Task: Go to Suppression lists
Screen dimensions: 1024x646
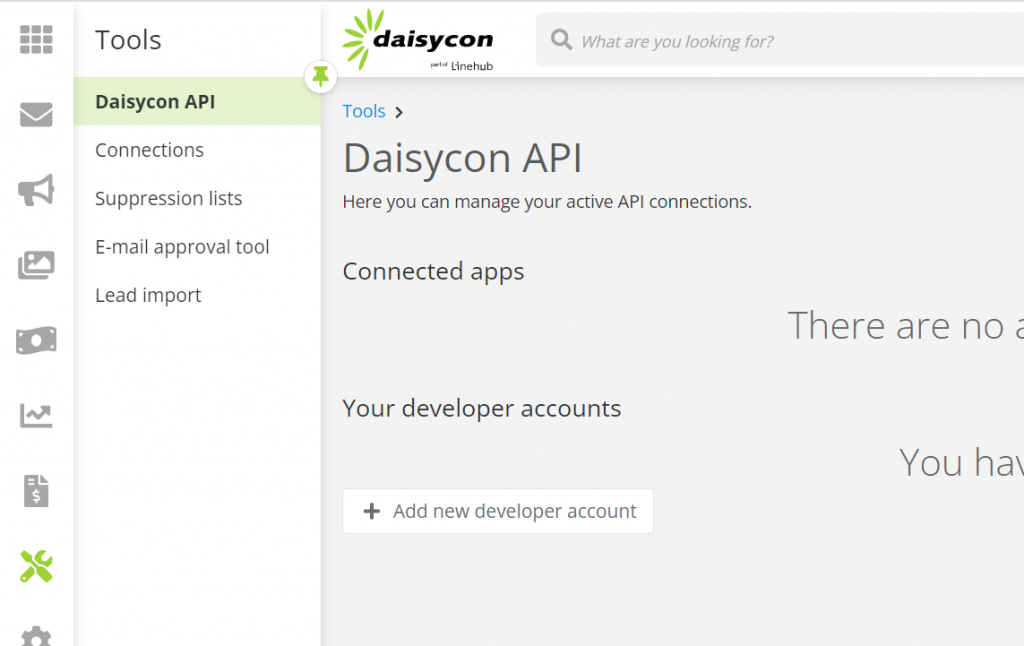Action: coord(168,199)
